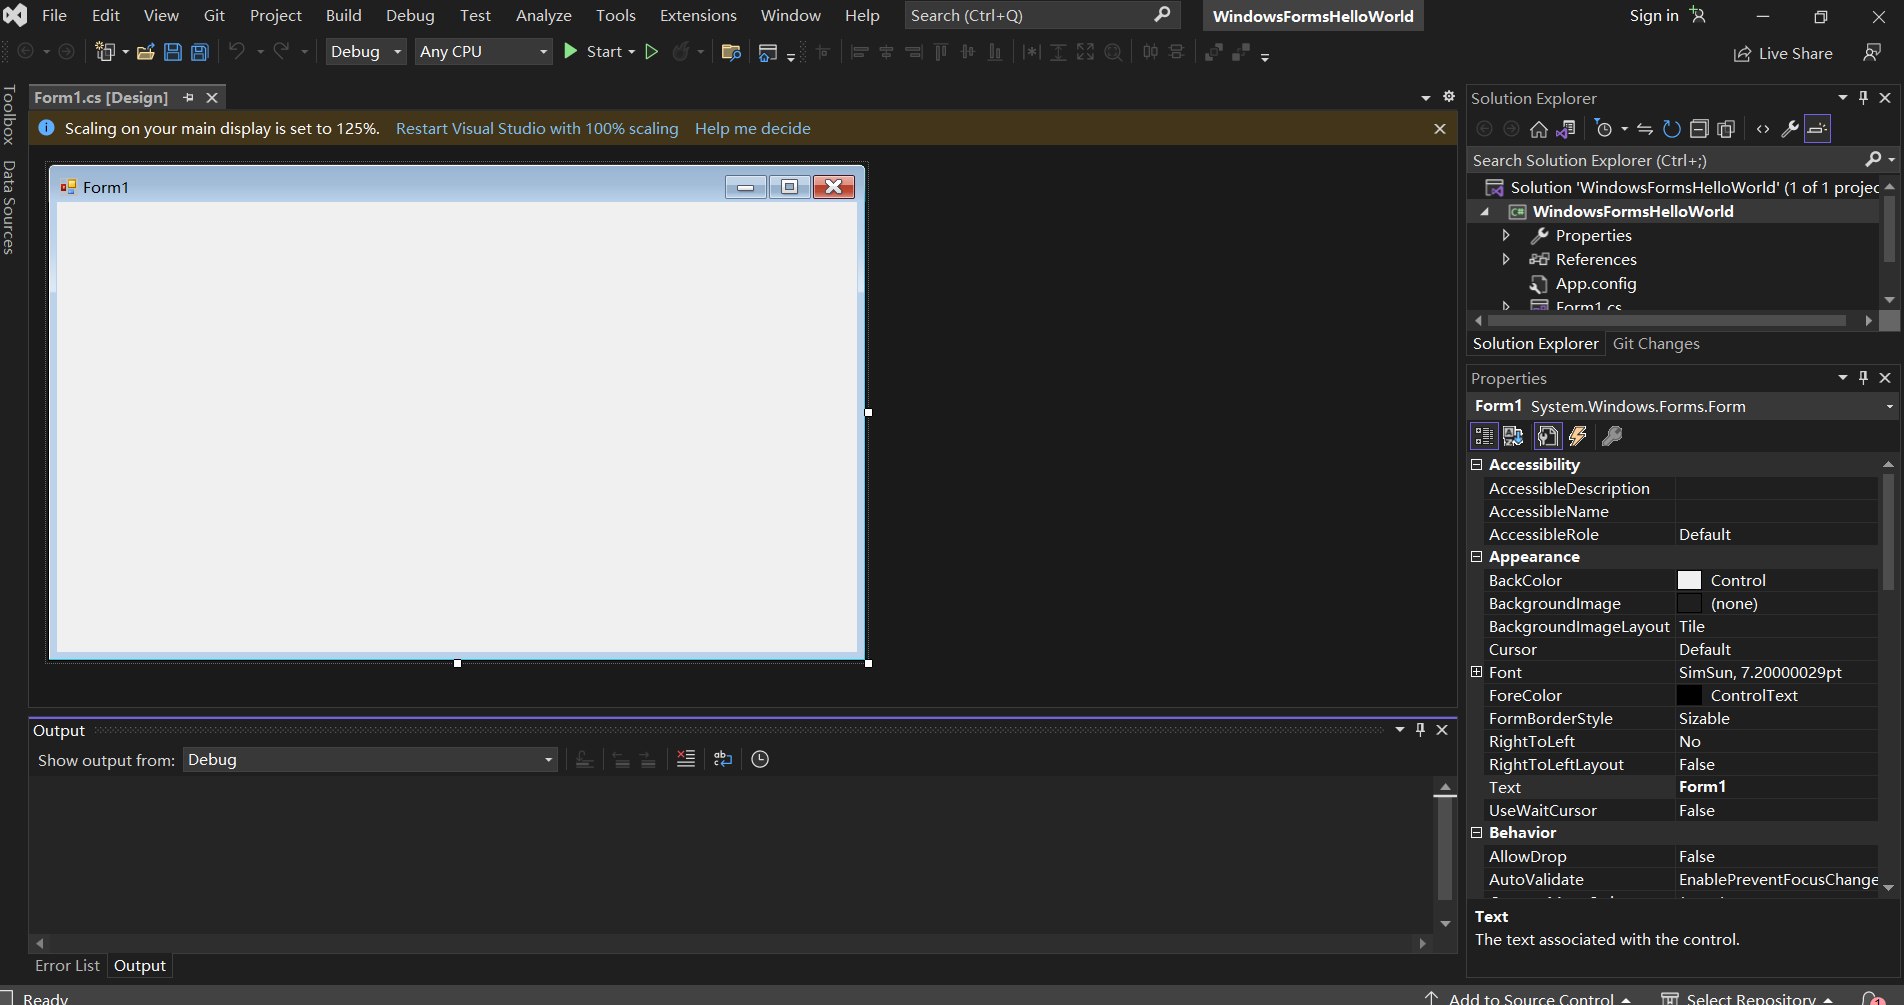Click the ForeColor ControlText black swatch
This screenshot has width=1904, height=1005.
[x=1689, y=695]
